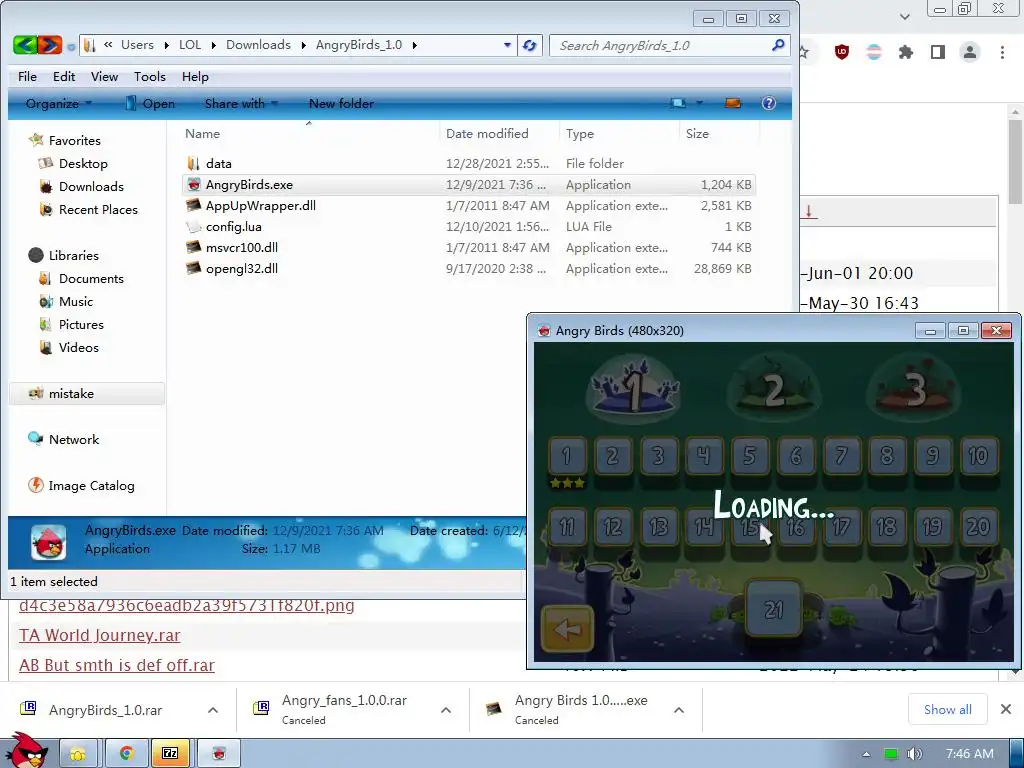
Task: Click the large red bird preview icon
Action: [x=48, y=542]
